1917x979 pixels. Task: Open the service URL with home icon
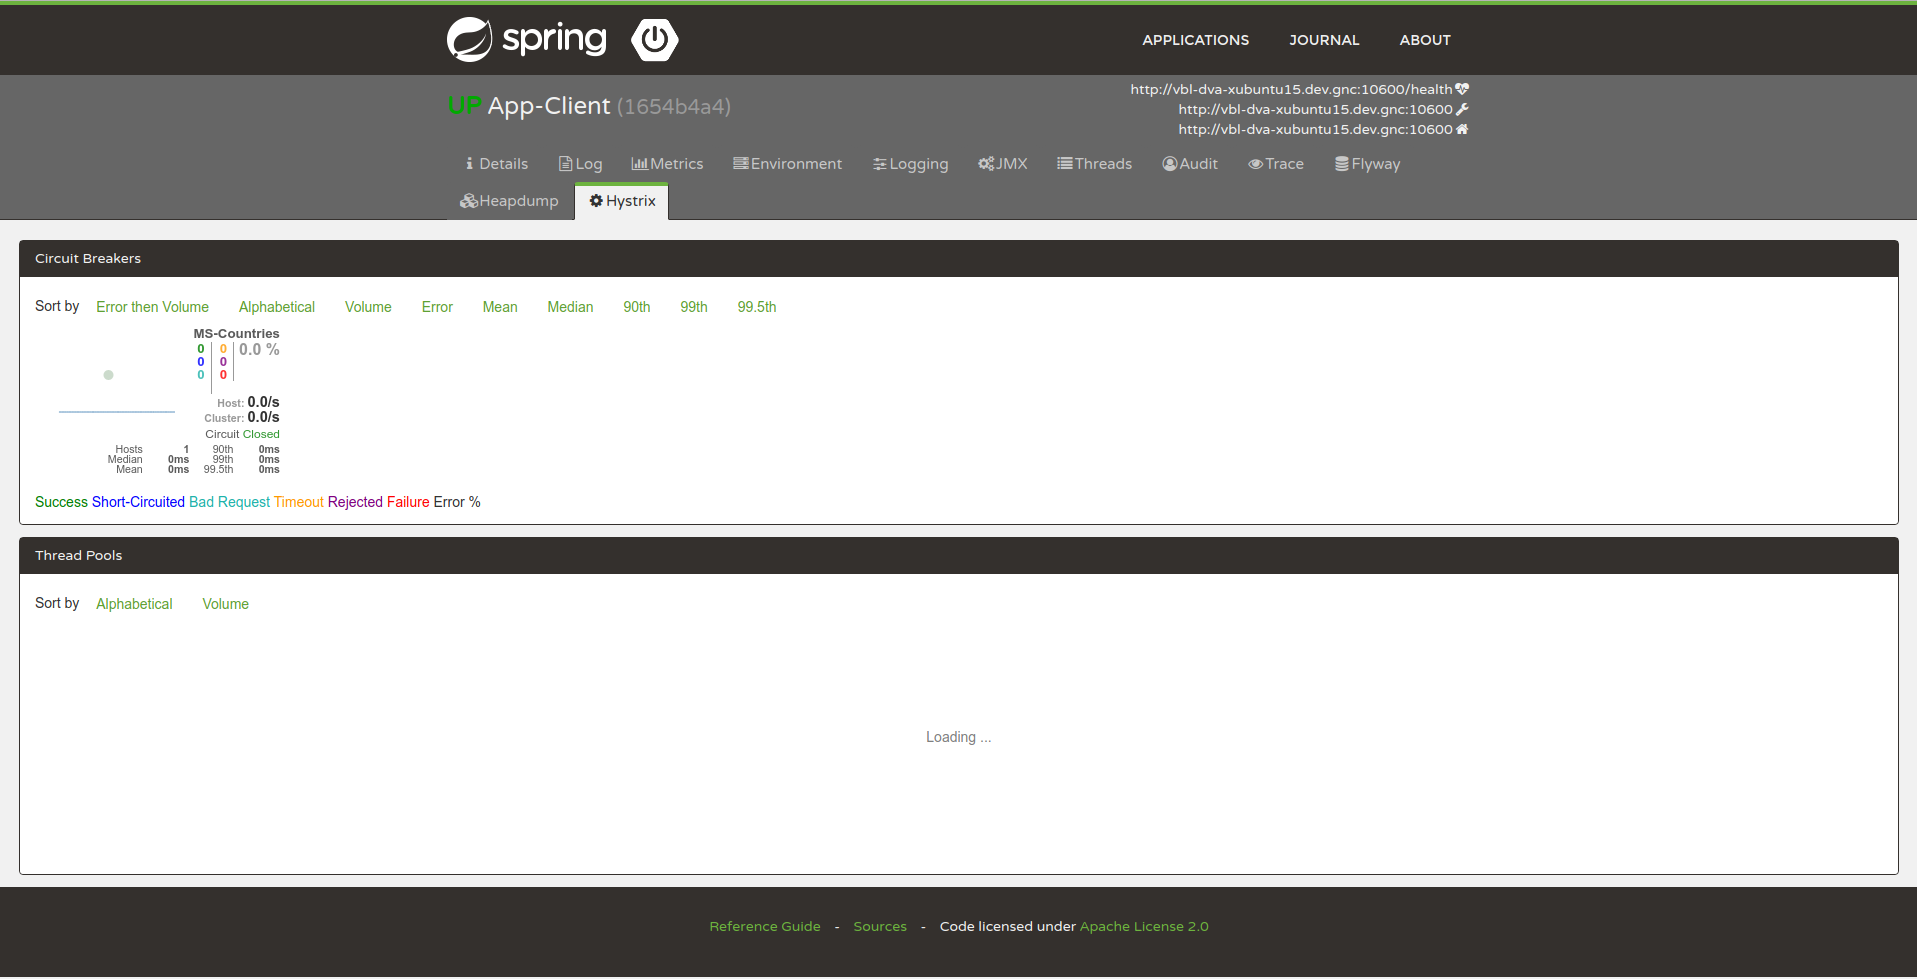(x=1315, y=129)
